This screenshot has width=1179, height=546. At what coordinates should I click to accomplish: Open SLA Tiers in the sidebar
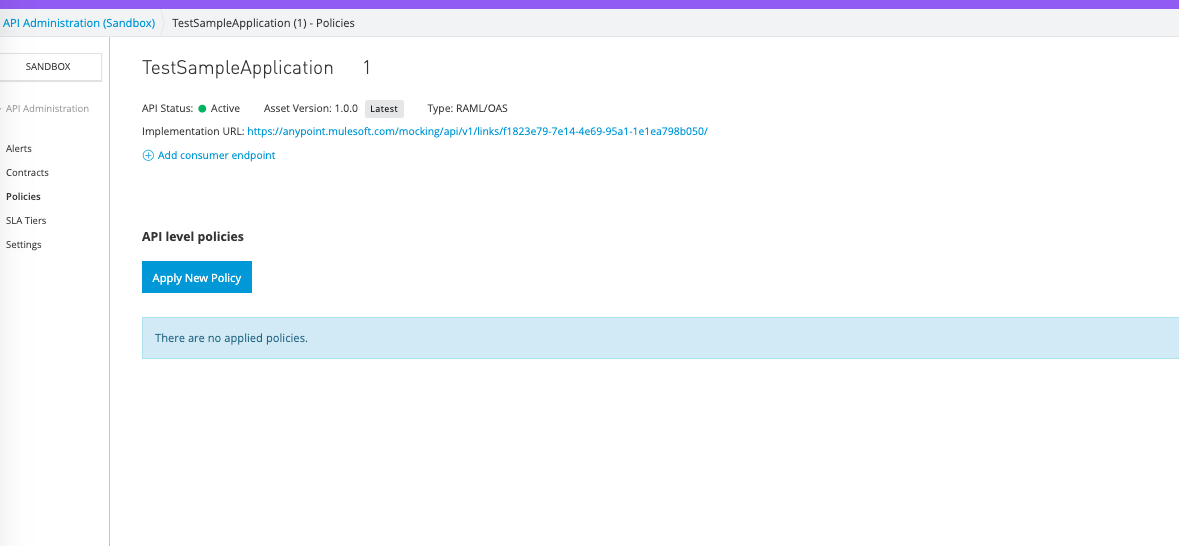pos(26,221)
